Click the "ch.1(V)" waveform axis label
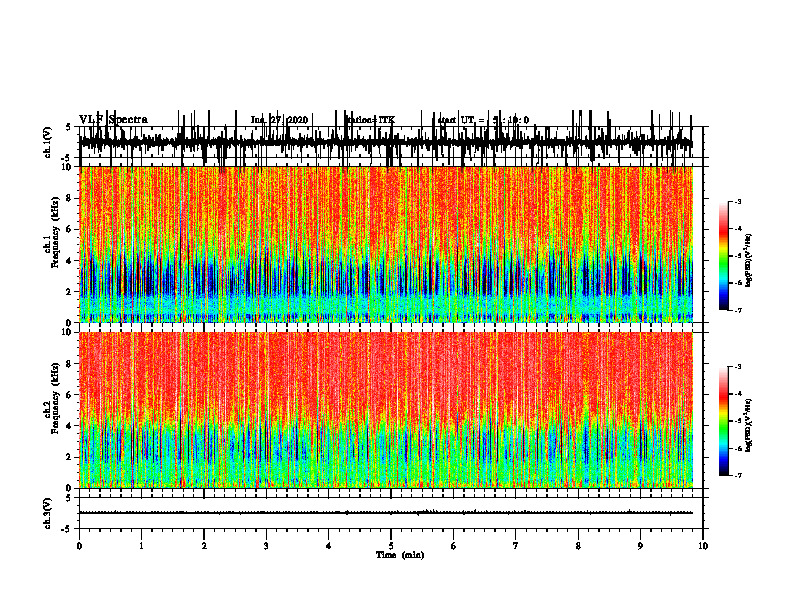This screenshot has width=792, height=612. [x=48, y=143]
